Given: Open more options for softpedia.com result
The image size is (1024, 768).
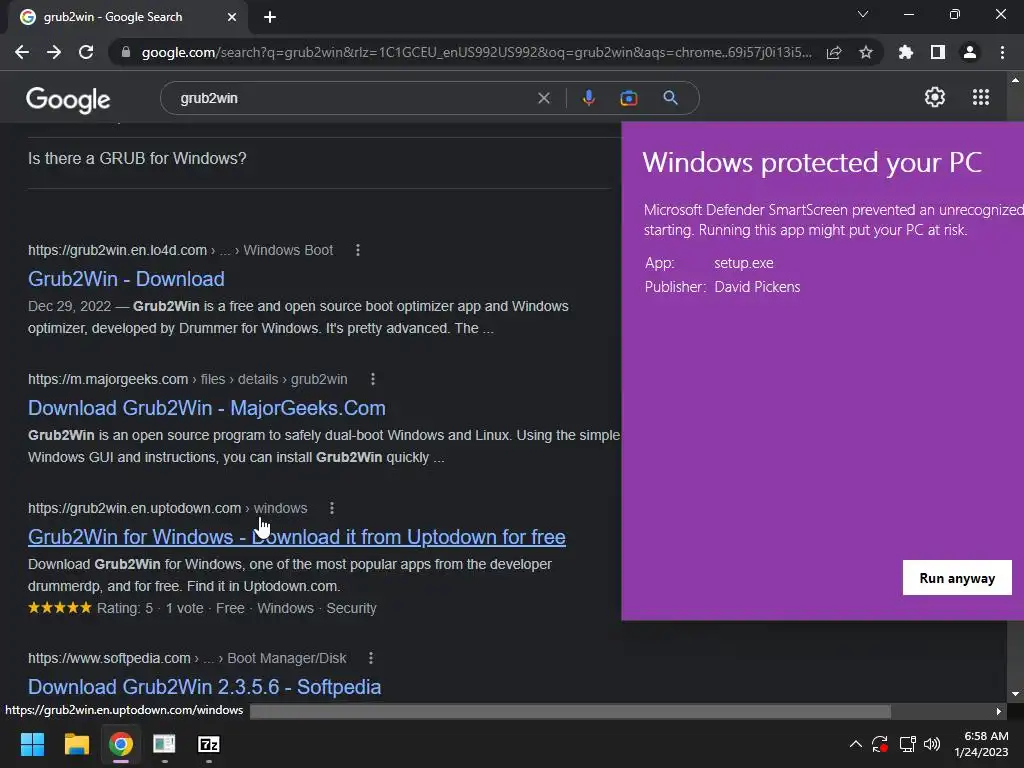Looking at the screenshot, I should [x=371, y=658].
